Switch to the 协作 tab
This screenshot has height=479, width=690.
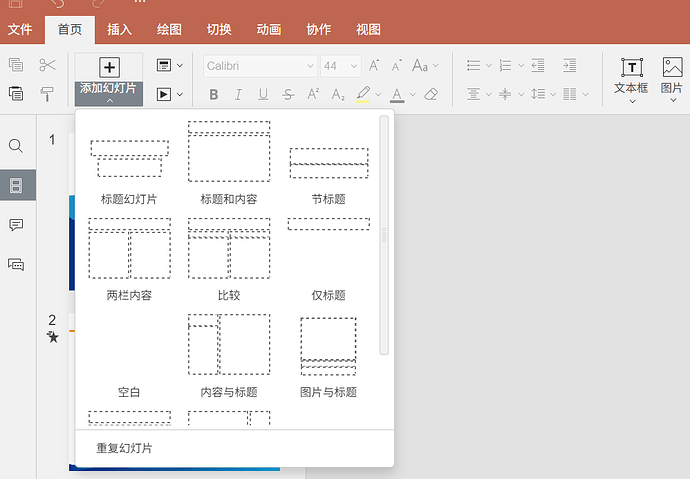point(319,29)
